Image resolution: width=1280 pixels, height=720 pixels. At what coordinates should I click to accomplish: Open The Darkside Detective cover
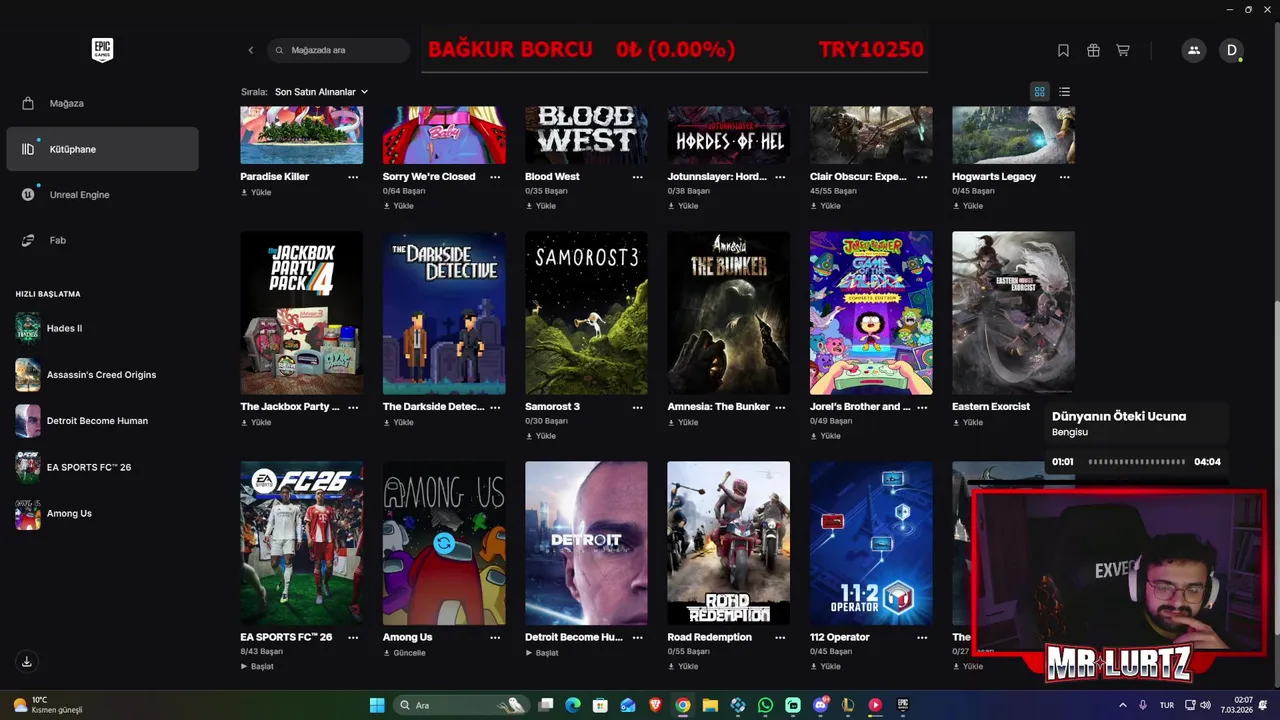pos(444,313)
